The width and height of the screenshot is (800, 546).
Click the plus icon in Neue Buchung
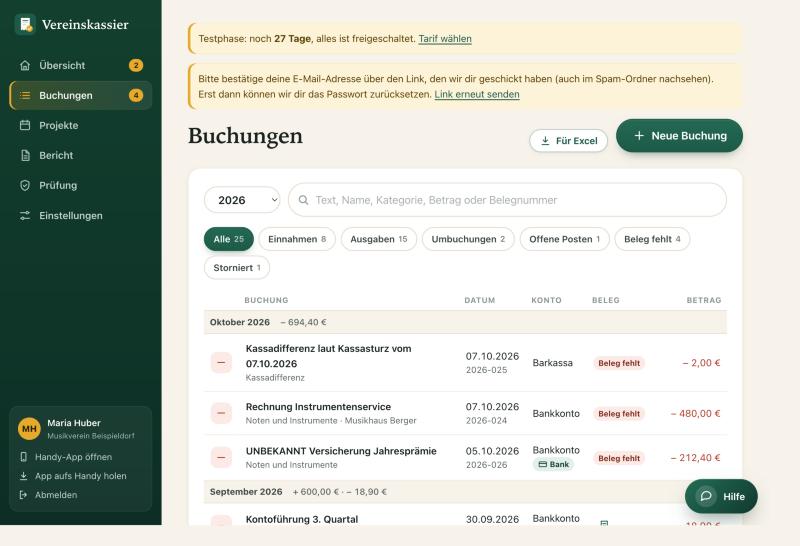pos(639,136)
